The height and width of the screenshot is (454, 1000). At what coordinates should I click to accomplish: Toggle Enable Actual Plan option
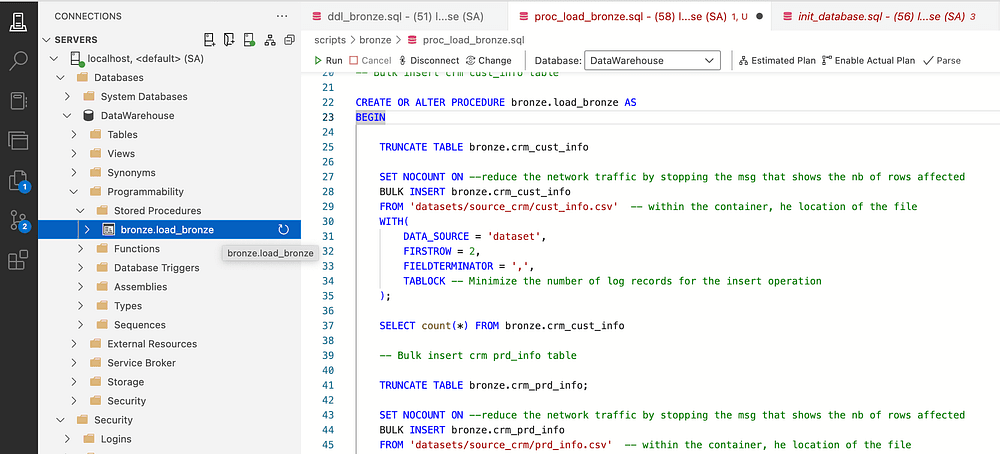[868, 61]
